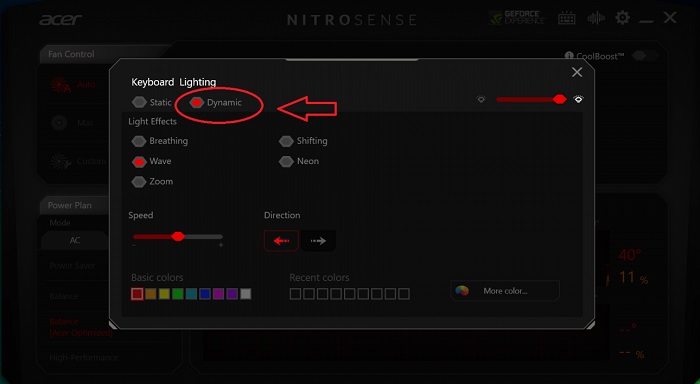Pick the orange basic color swatch
Screen dimensions: 700x384
pos(151,294)
